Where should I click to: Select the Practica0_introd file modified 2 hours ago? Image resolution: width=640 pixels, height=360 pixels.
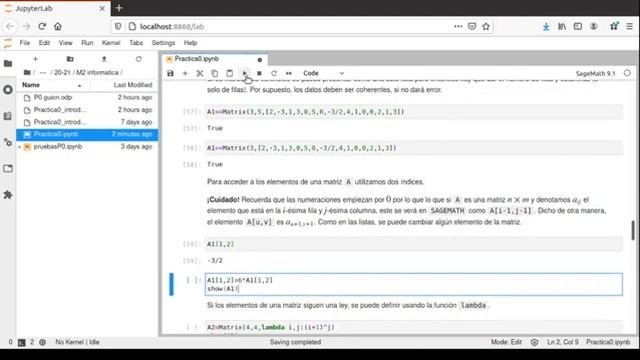pyautogui.click(x=87, y=110)
